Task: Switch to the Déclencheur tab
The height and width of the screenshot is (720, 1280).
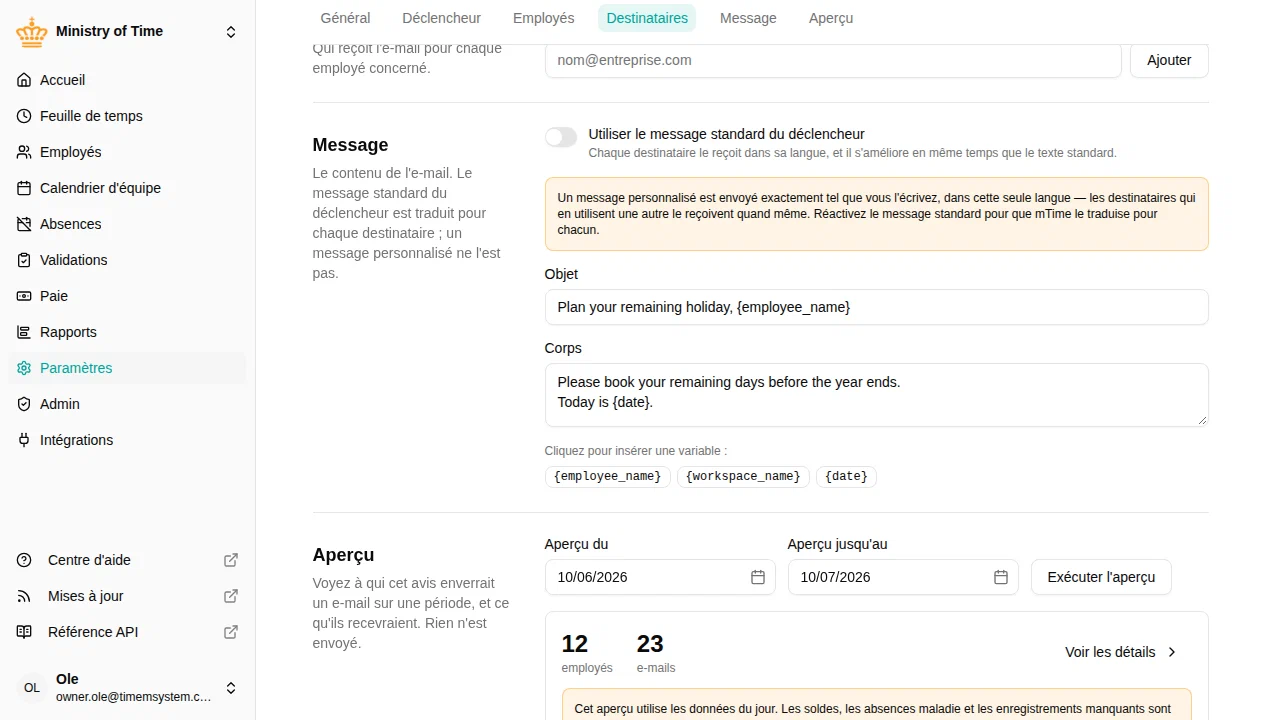Action: (441, 18)
